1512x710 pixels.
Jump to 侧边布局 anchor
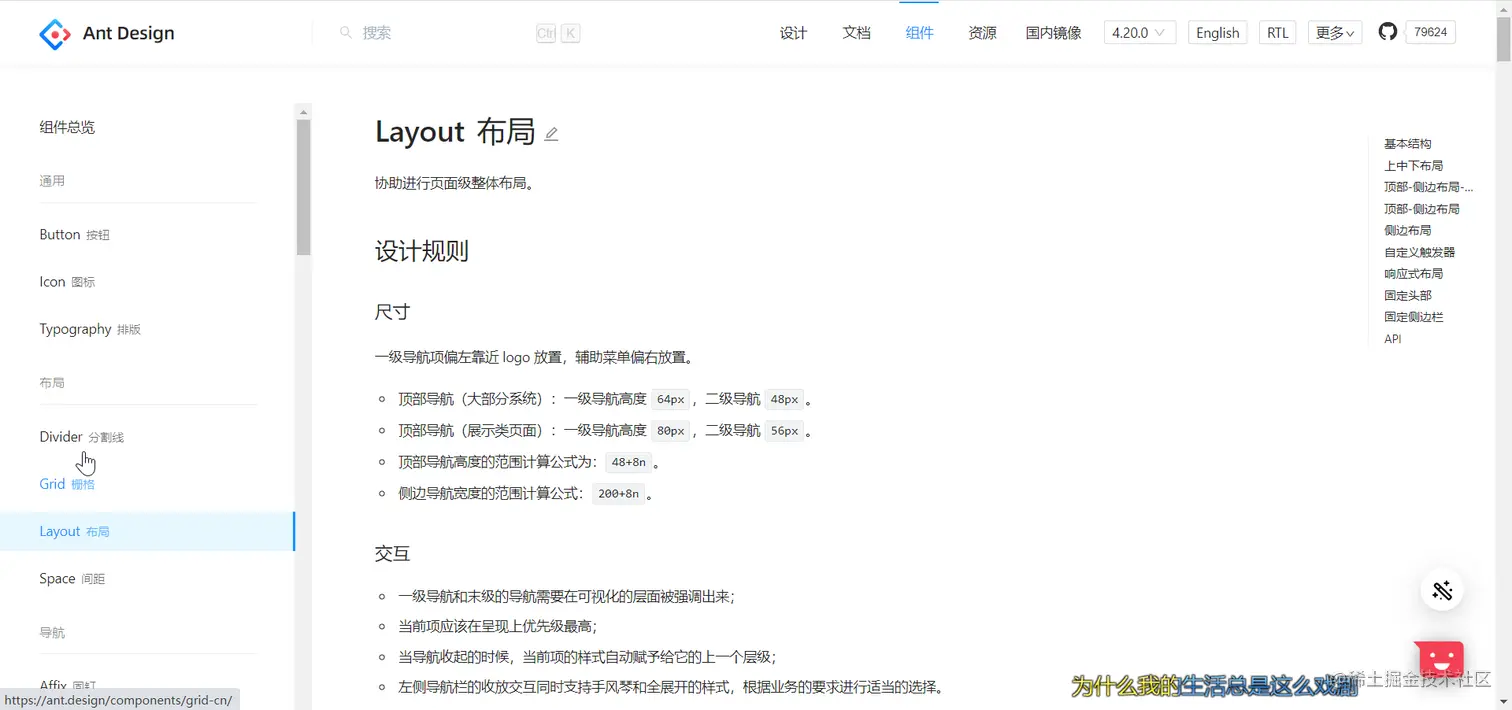coord(1407,231)
